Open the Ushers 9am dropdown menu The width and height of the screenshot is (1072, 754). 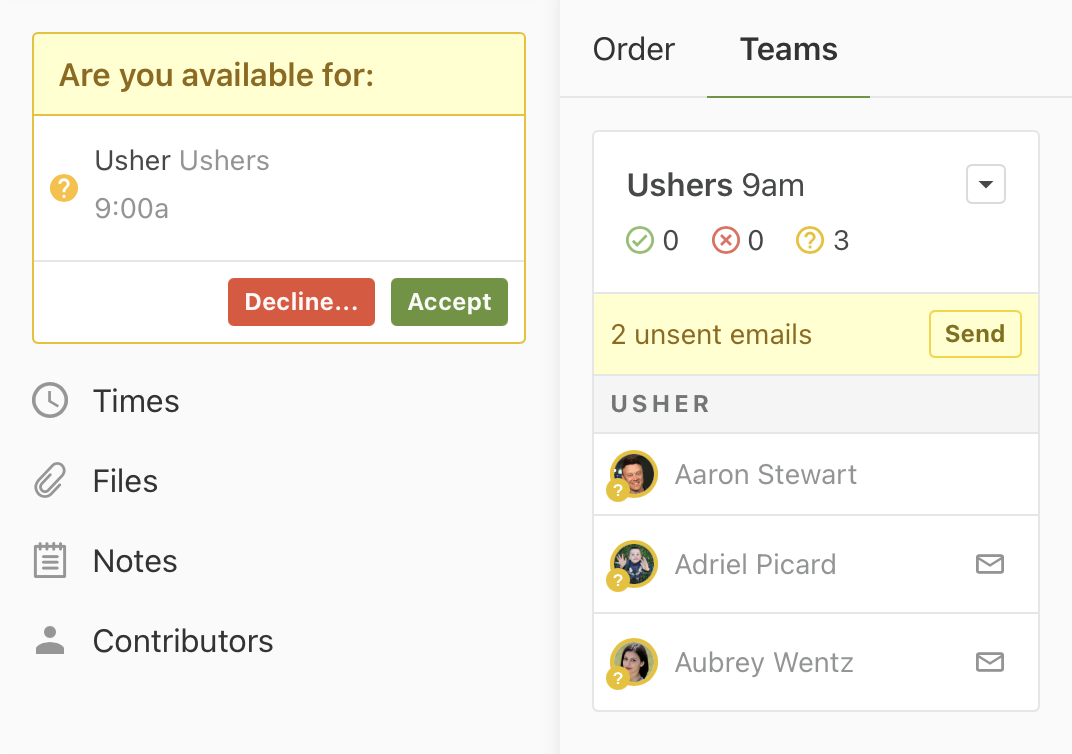[985, 185]
